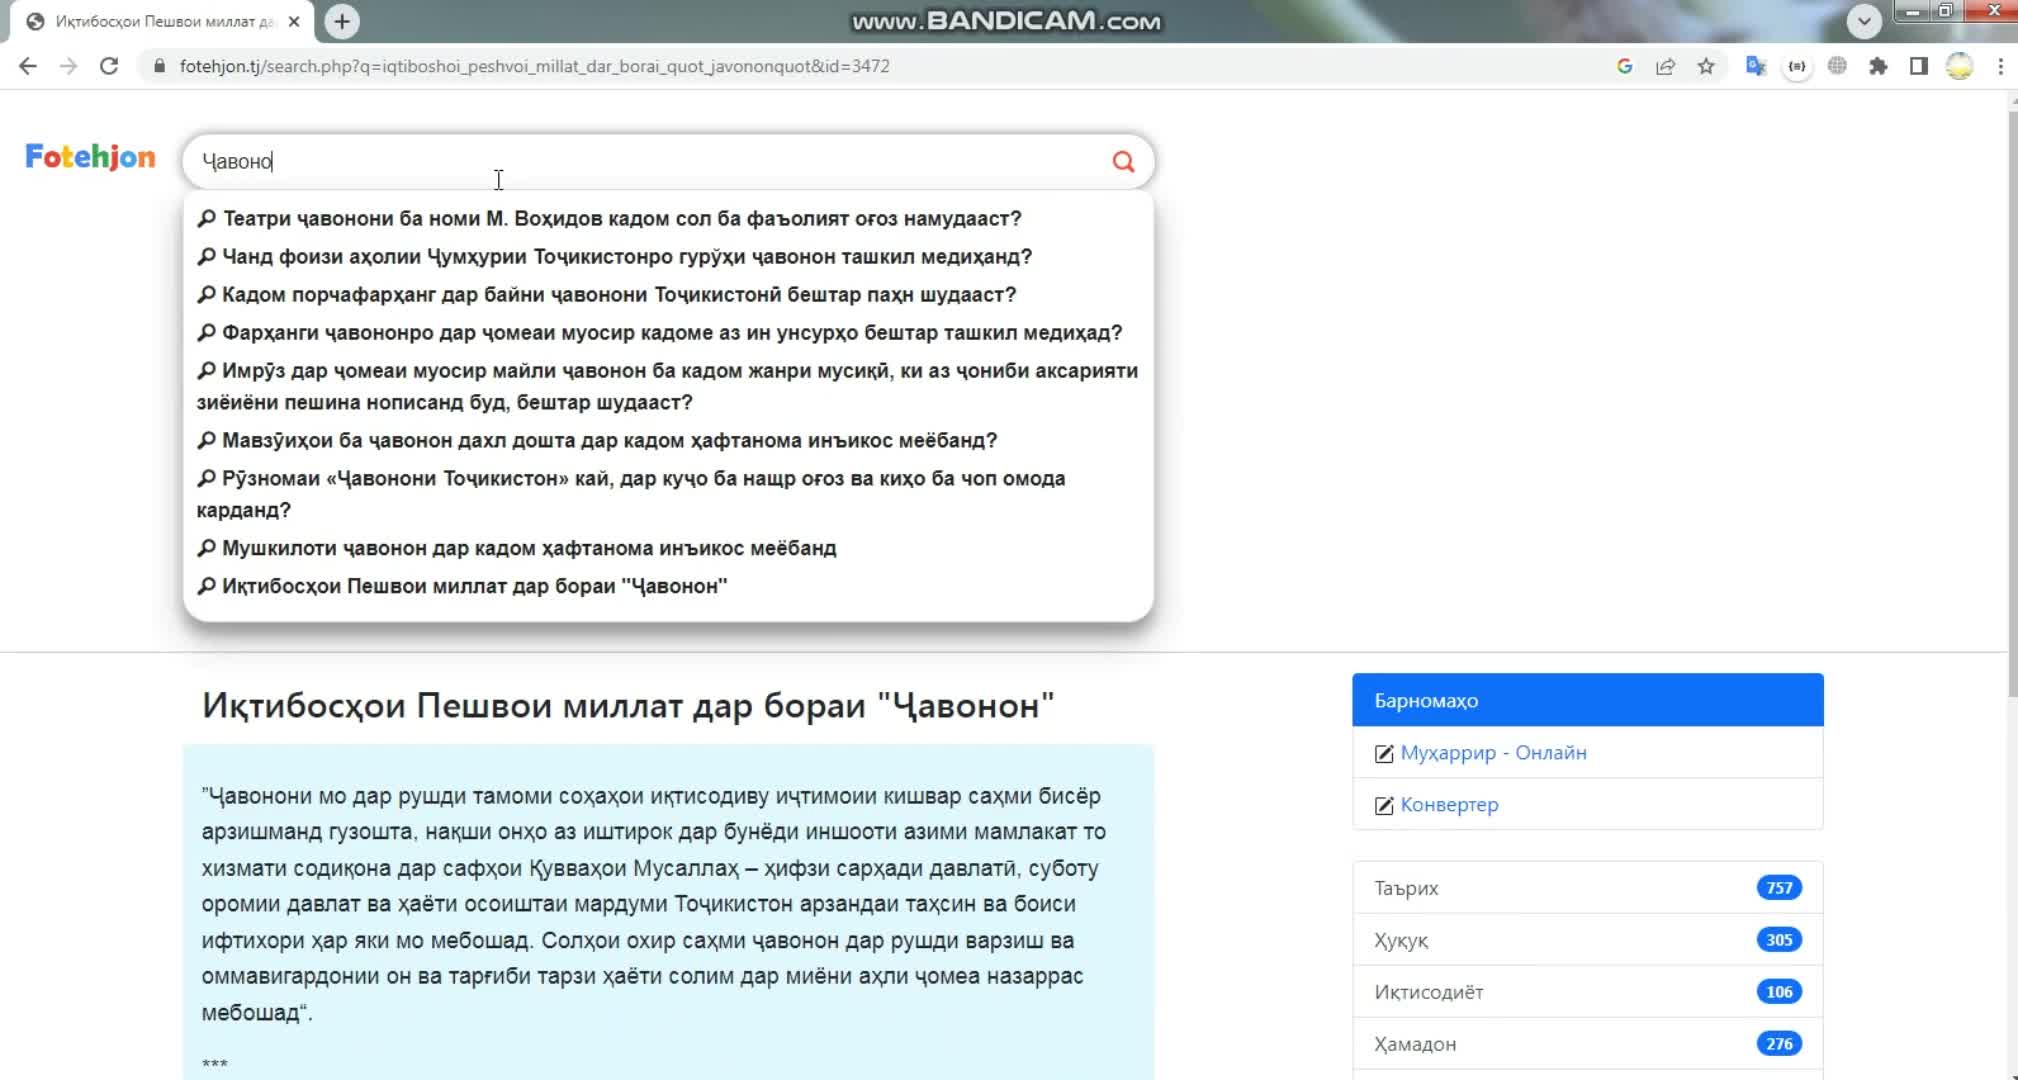Click the edit icon beside Муҳаррир - Онлайн
The height and width of the screenshot is (1080, 2018).
pos(1384,754)
